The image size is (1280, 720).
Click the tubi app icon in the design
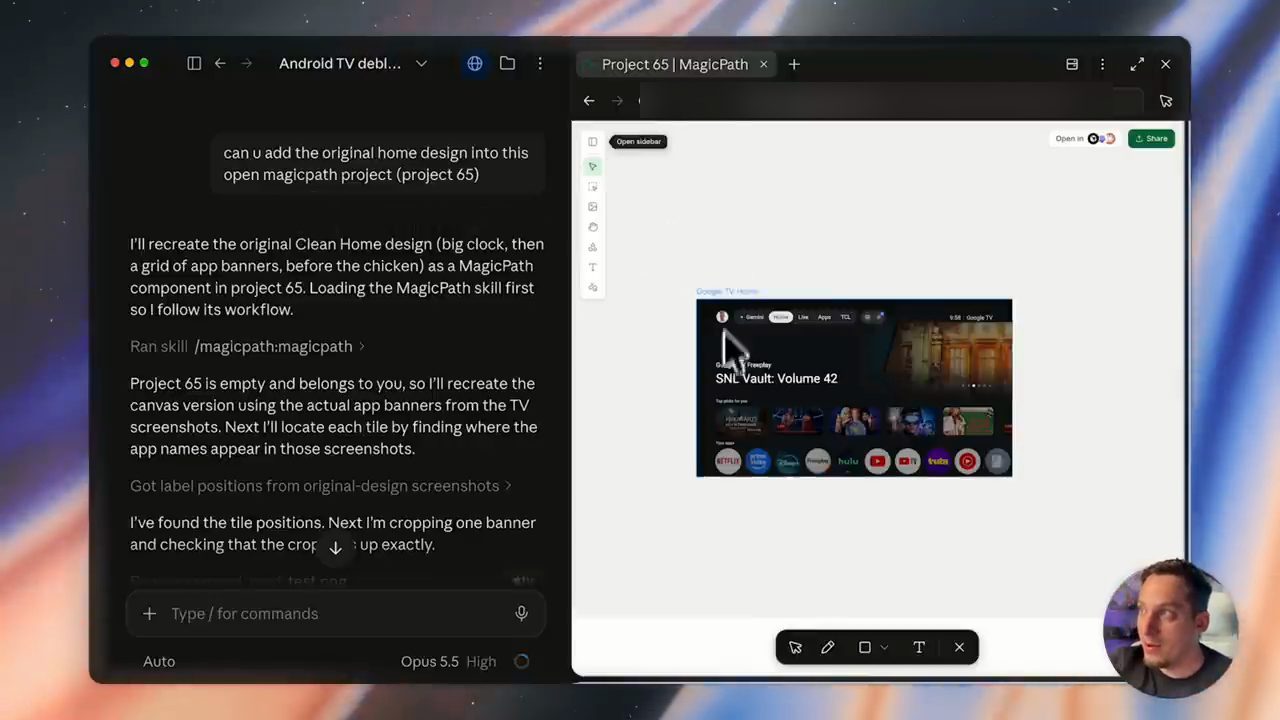coord(938,461)
